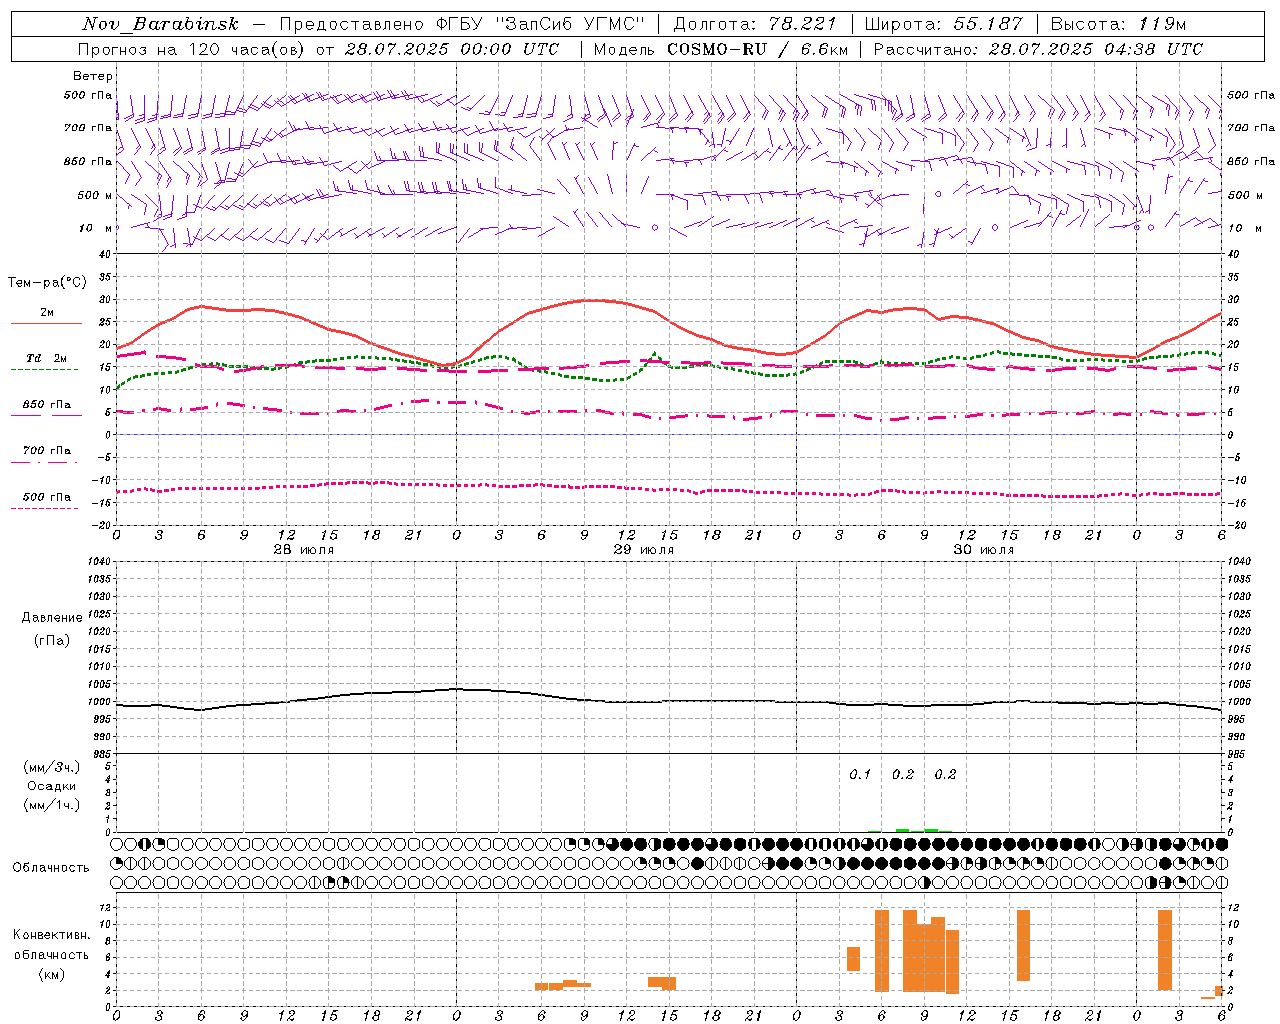Viewport: 1280px width, 1024px height.
Task: Click the latitude value 55.187
Action: click(x=989, y=24)
